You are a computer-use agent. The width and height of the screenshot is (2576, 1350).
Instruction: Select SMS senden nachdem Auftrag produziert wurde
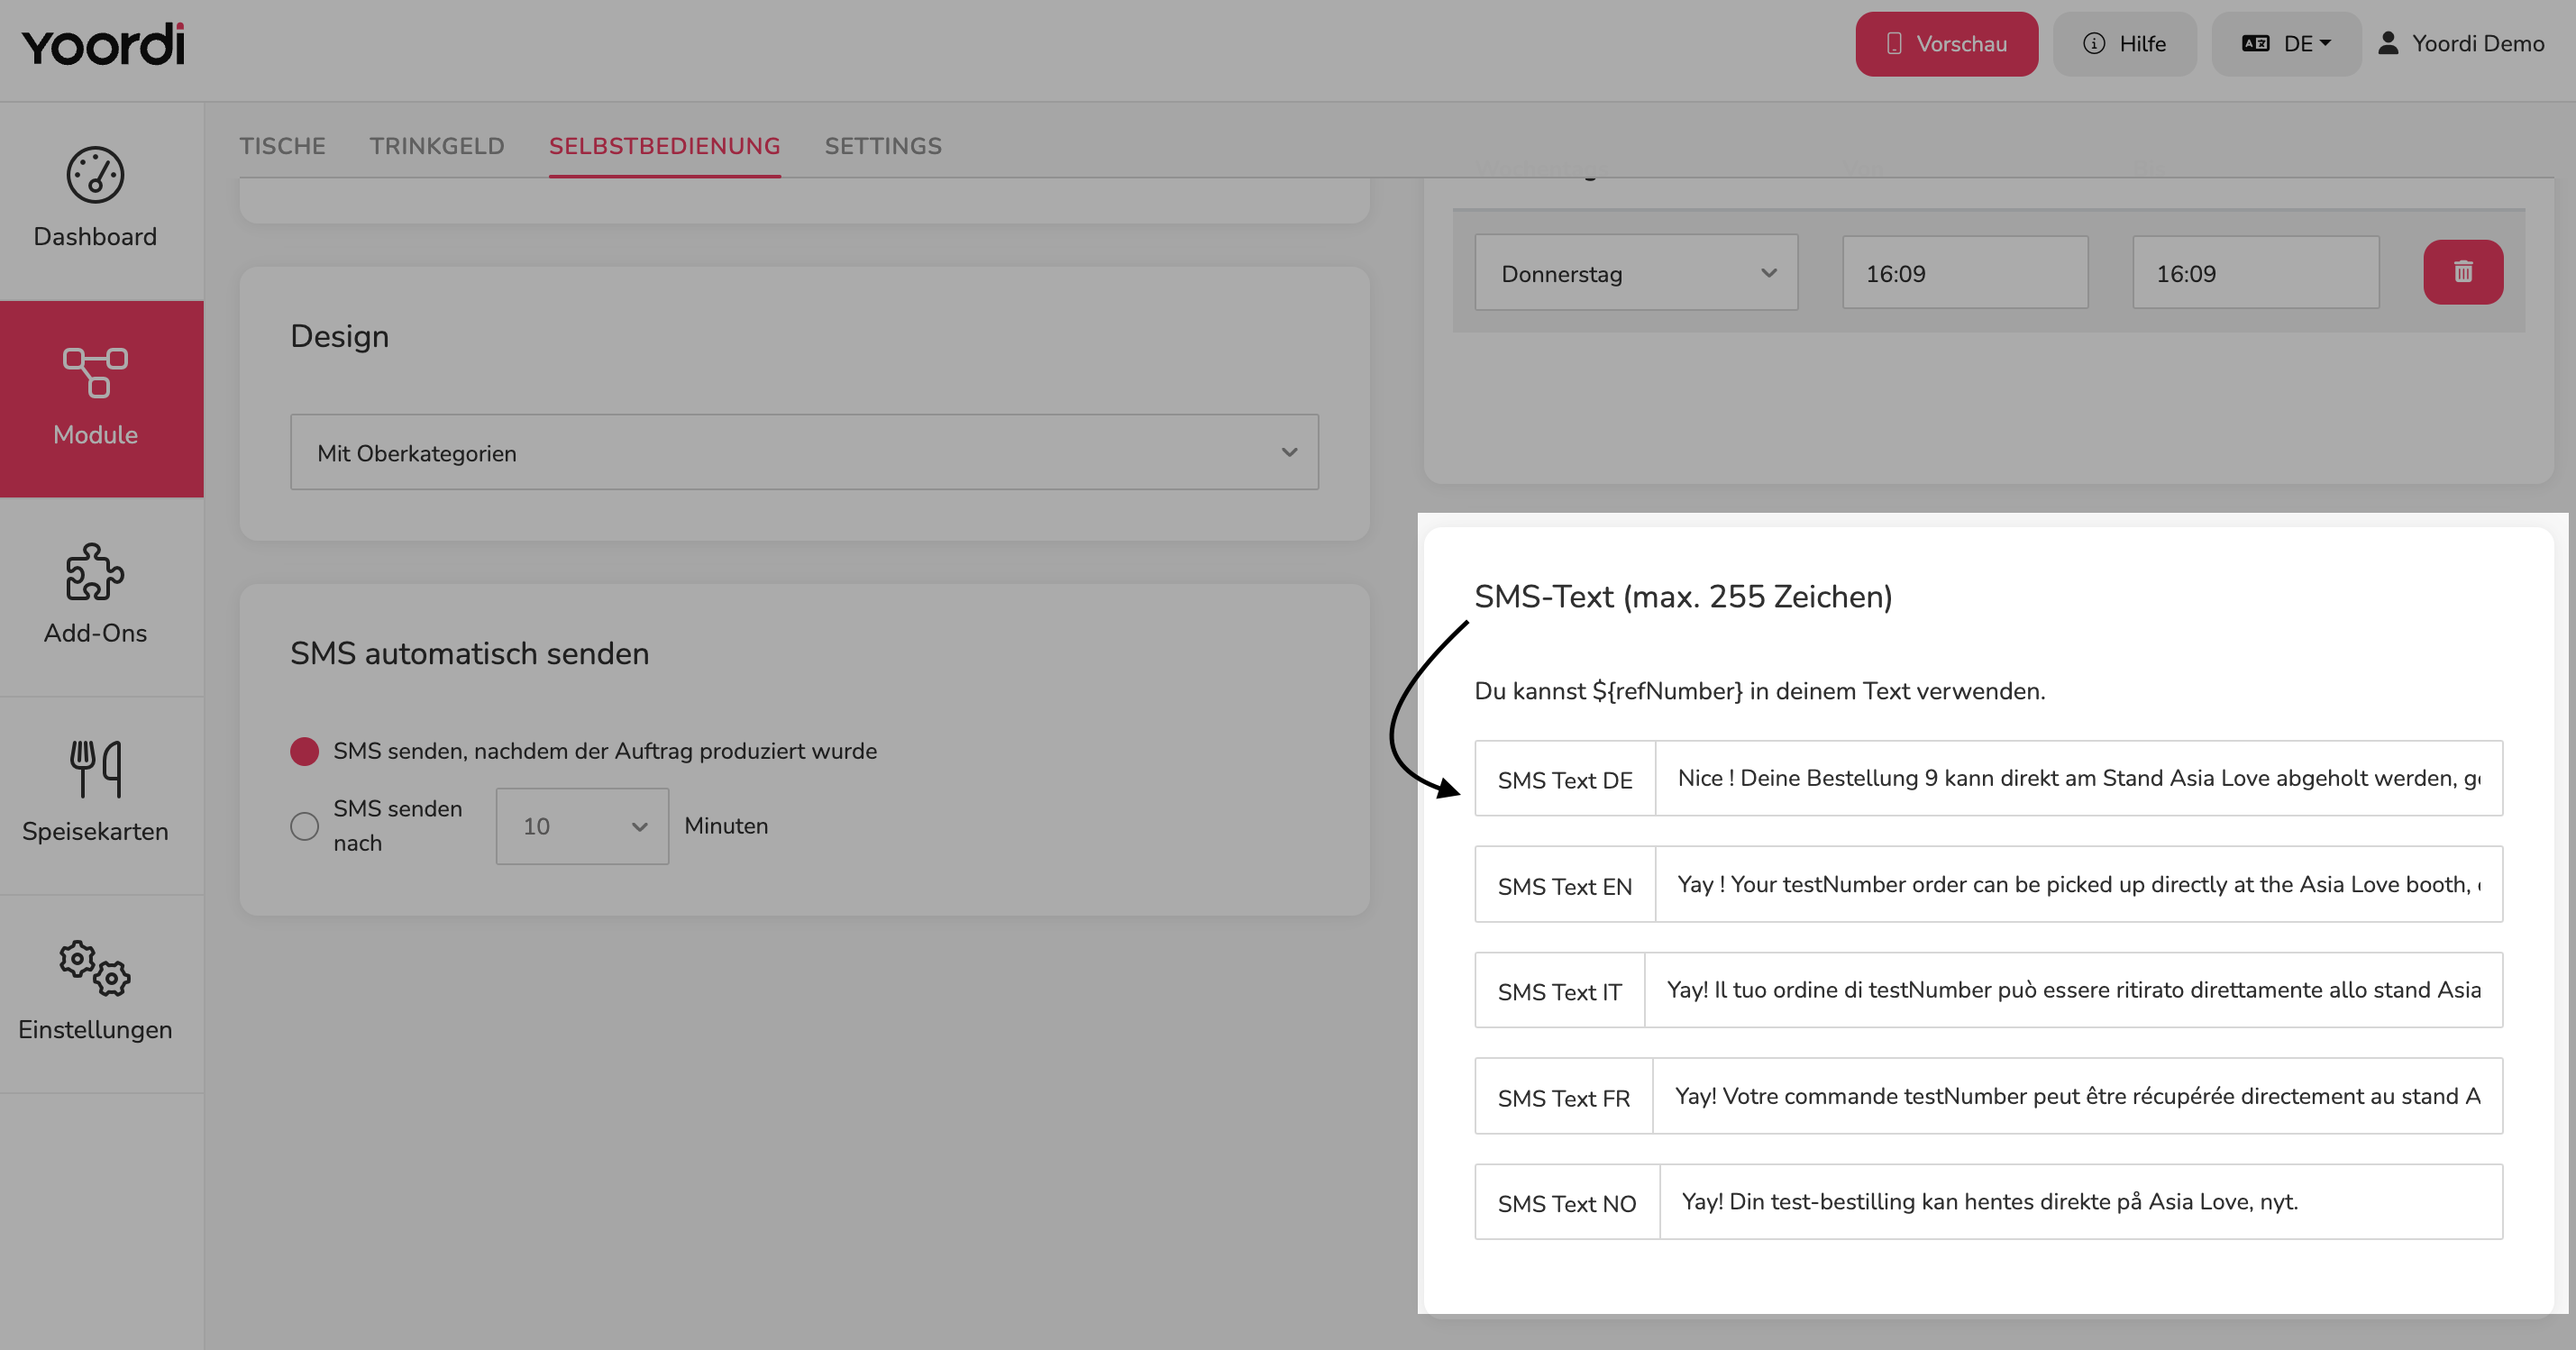[304, 751]
